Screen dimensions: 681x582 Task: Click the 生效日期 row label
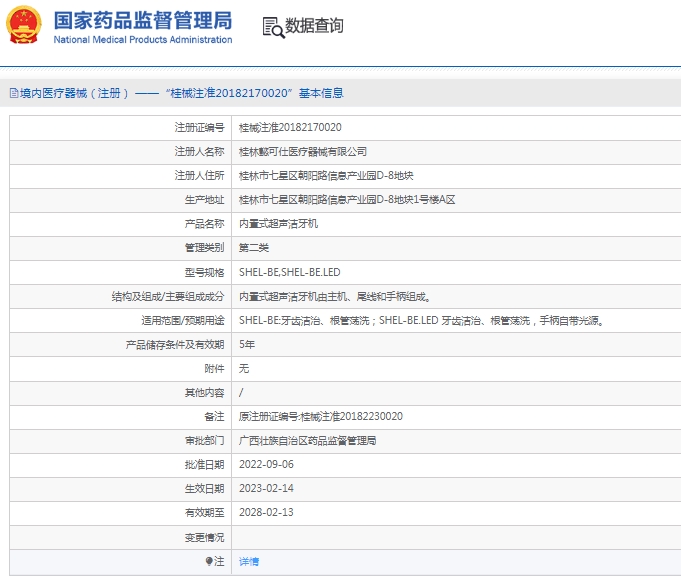205,488
